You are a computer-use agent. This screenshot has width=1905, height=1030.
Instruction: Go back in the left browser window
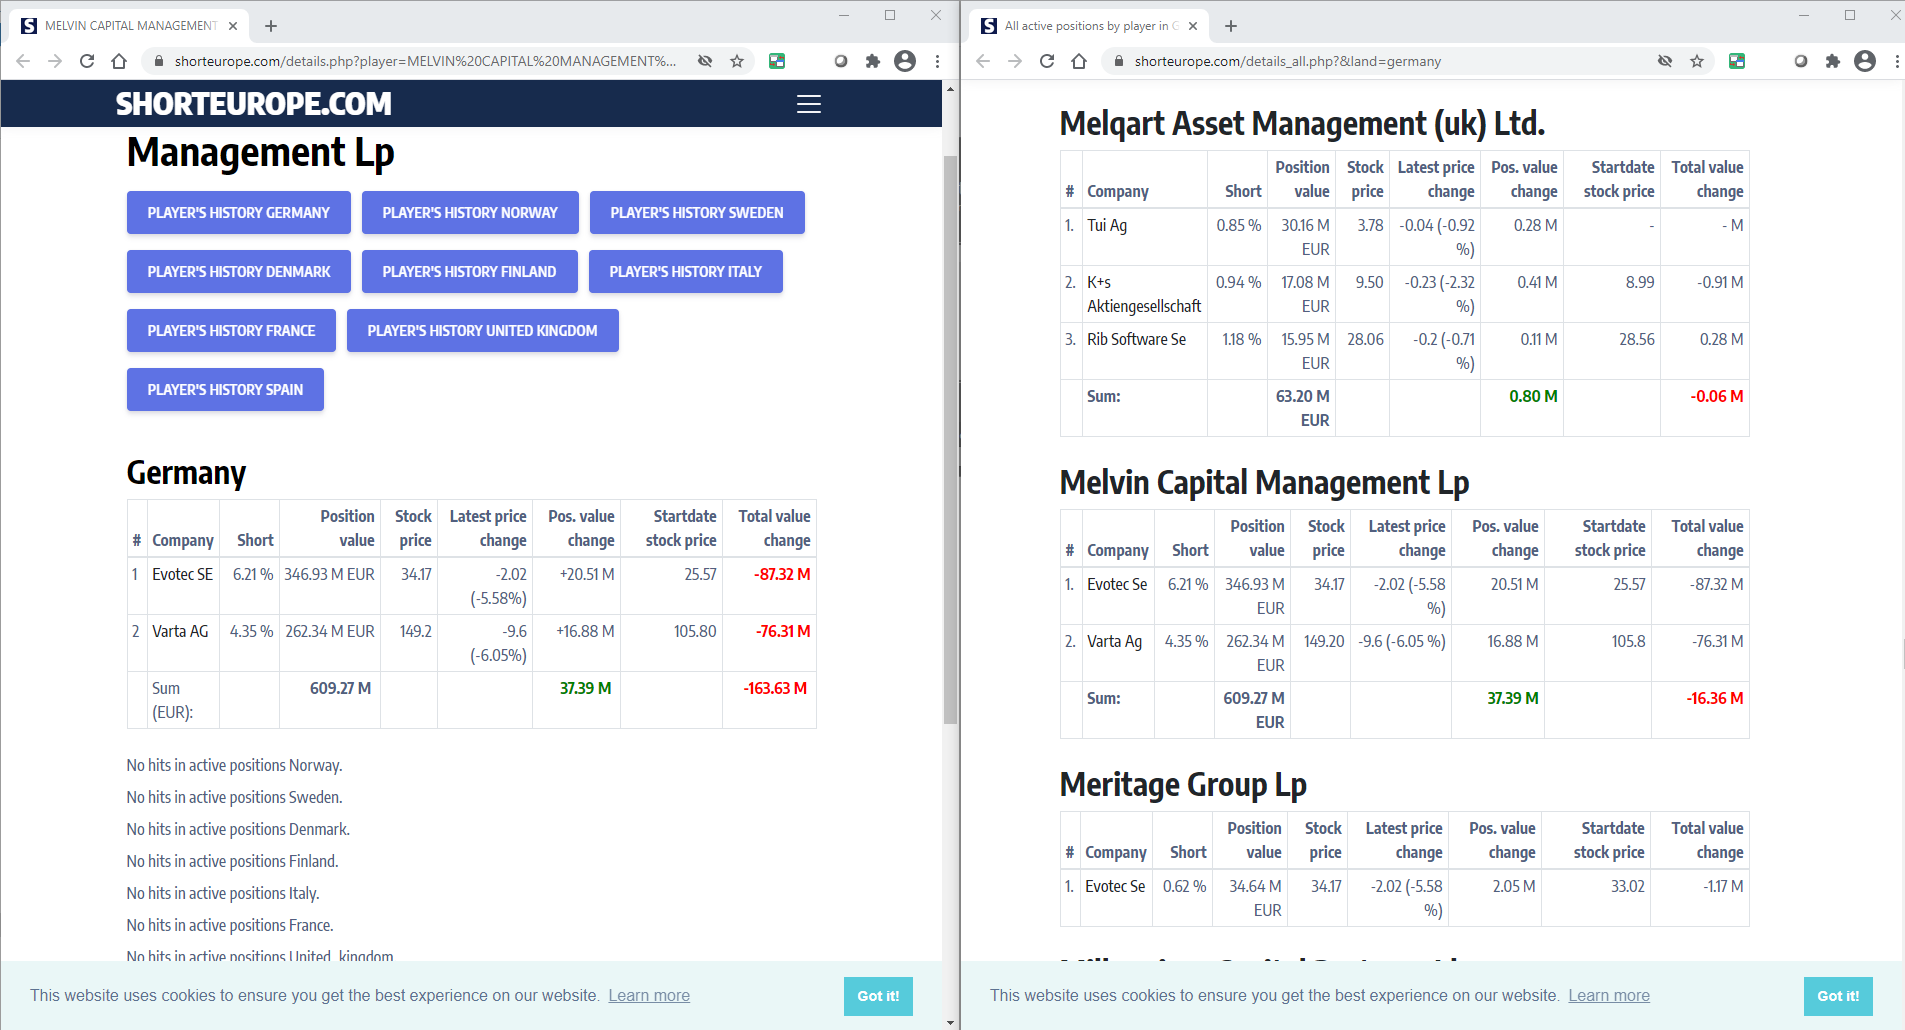tap(23, 61)
